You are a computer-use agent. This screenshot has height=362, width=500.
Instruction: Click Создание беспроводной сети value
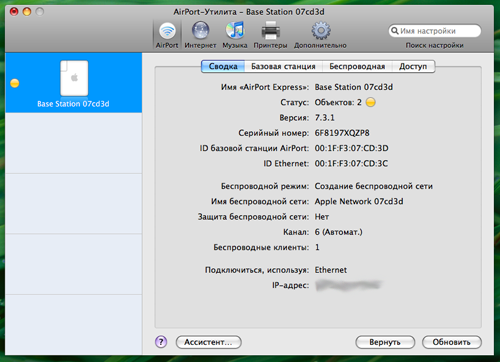[374, 186]
